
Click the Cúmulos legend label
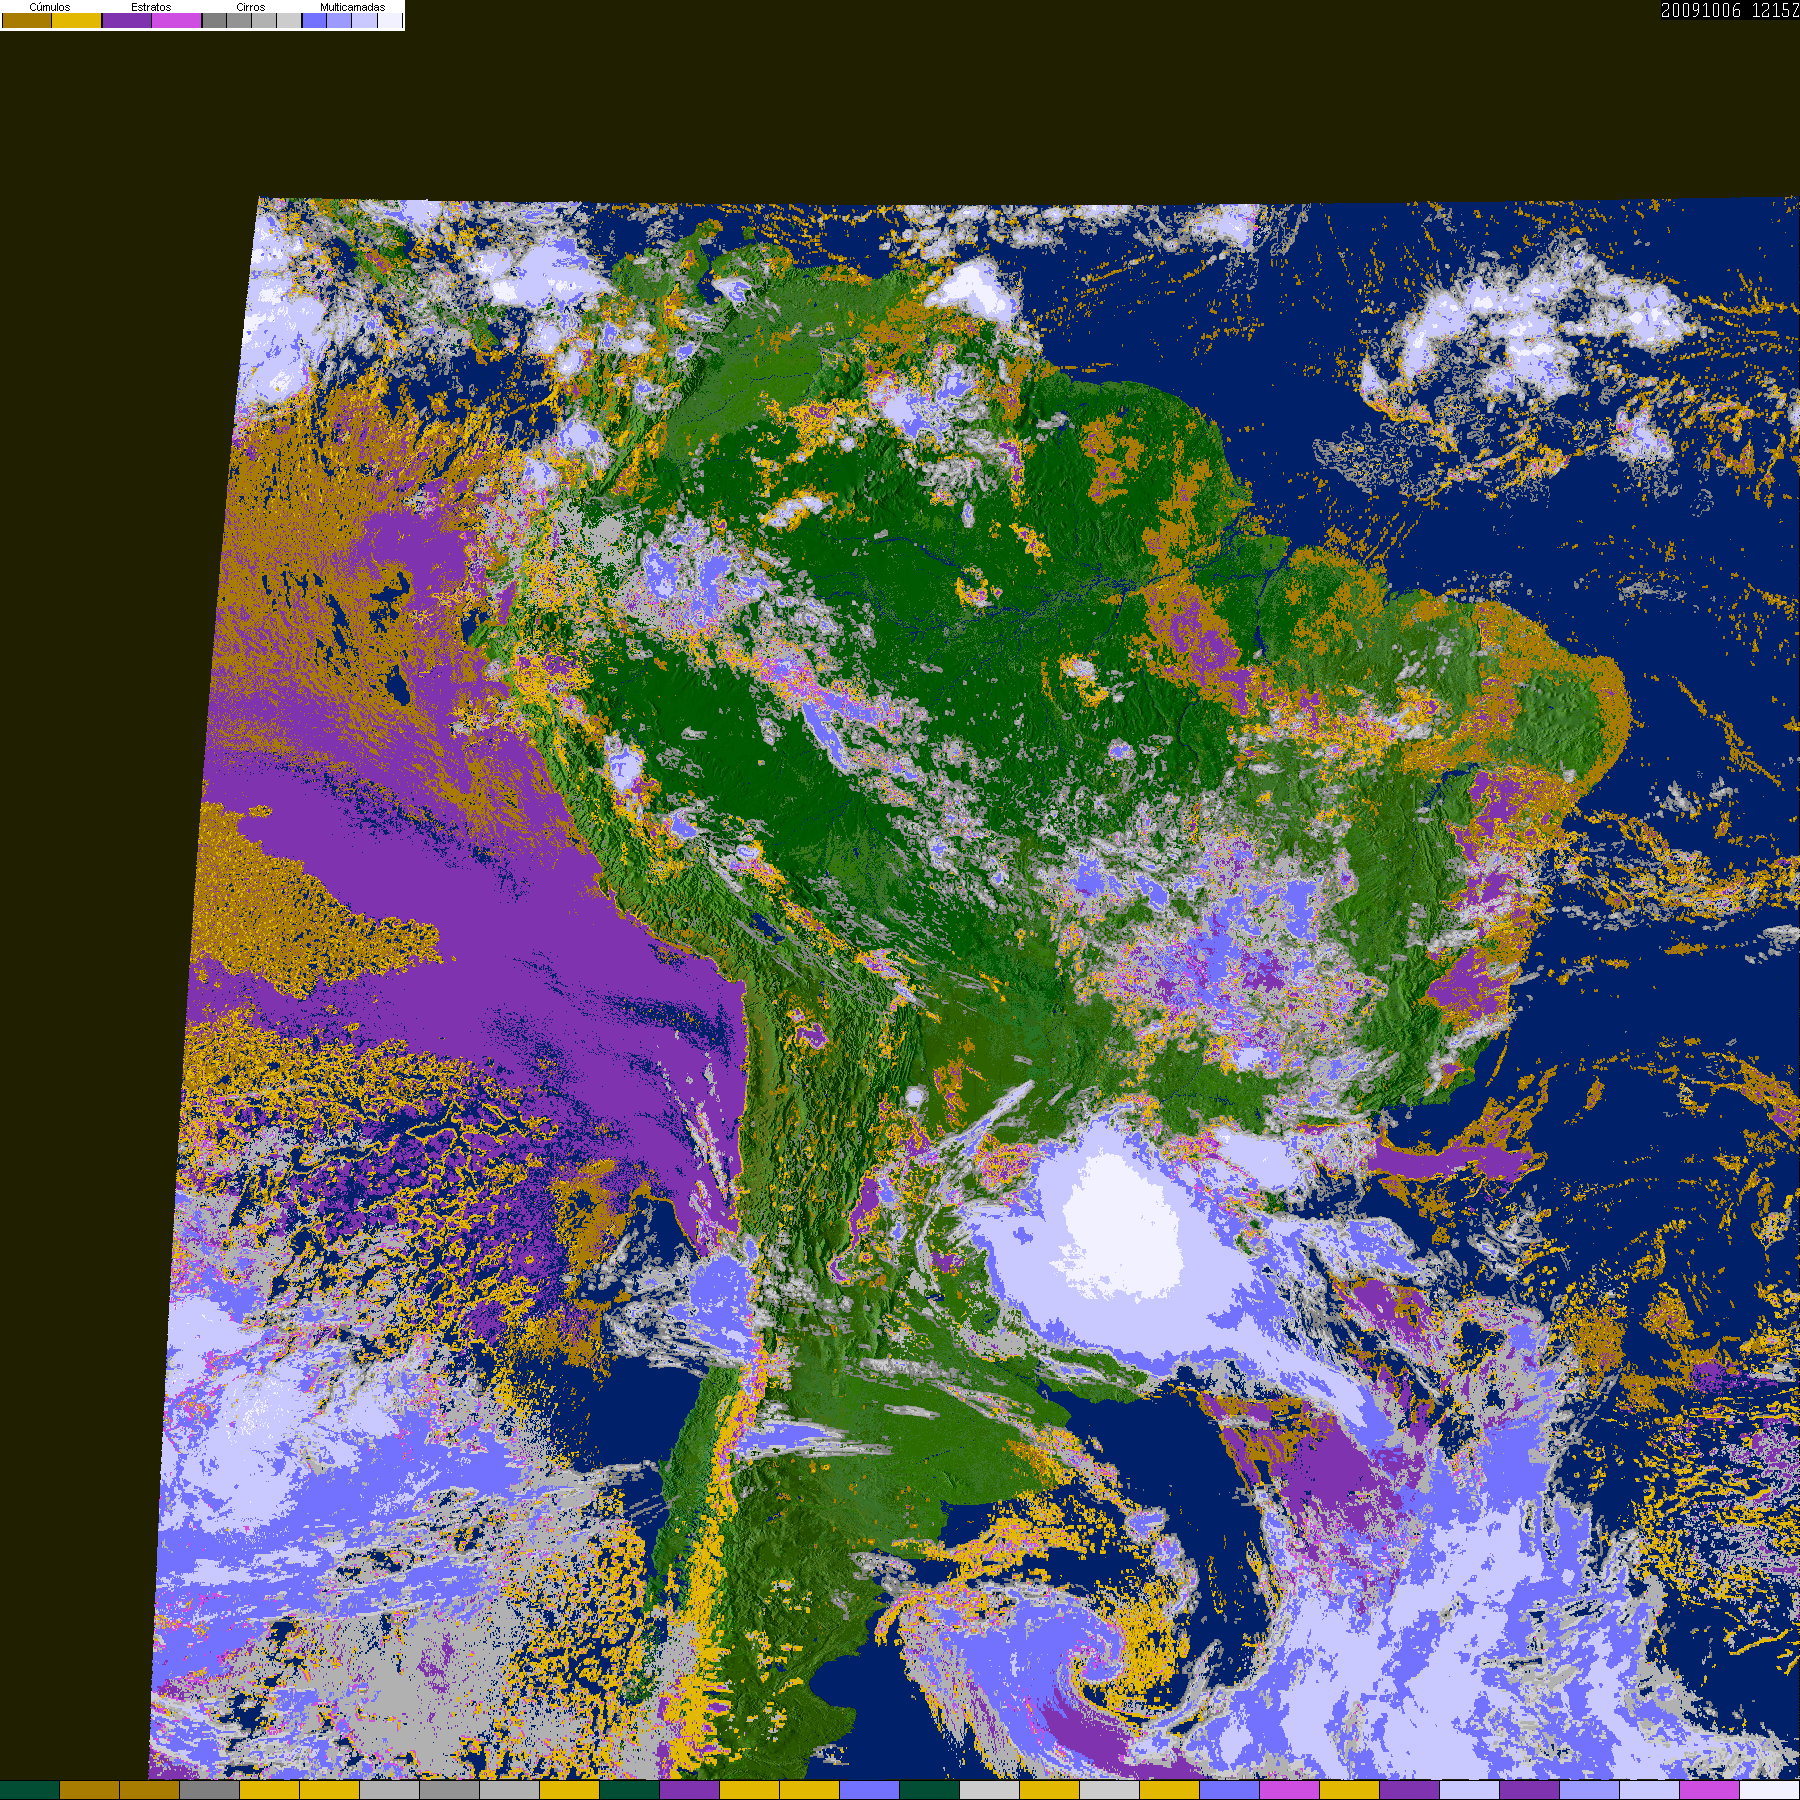tap(50, 7)
